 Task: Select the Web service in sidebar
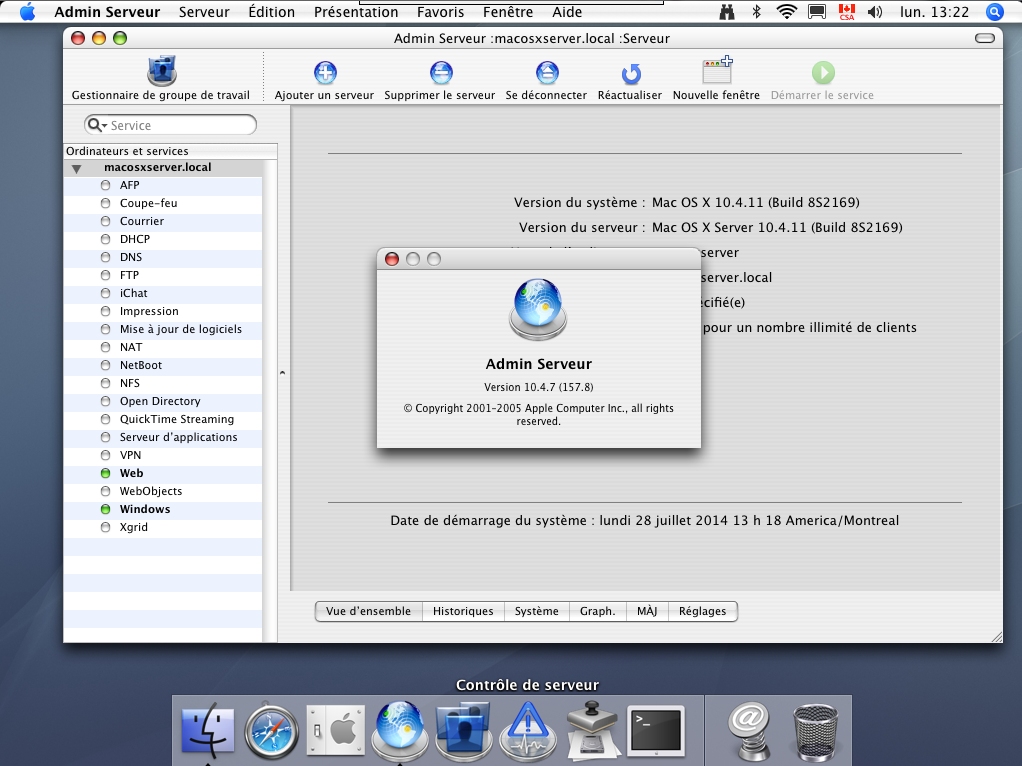click(131, 473)
